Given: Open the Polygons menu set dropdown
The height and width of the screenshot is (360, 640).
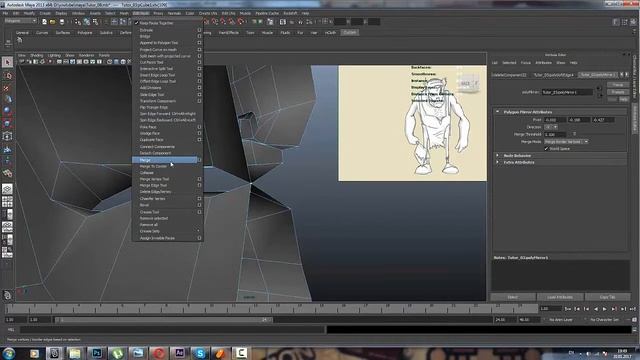Looking at the screenshot, I should click(20, 21).
